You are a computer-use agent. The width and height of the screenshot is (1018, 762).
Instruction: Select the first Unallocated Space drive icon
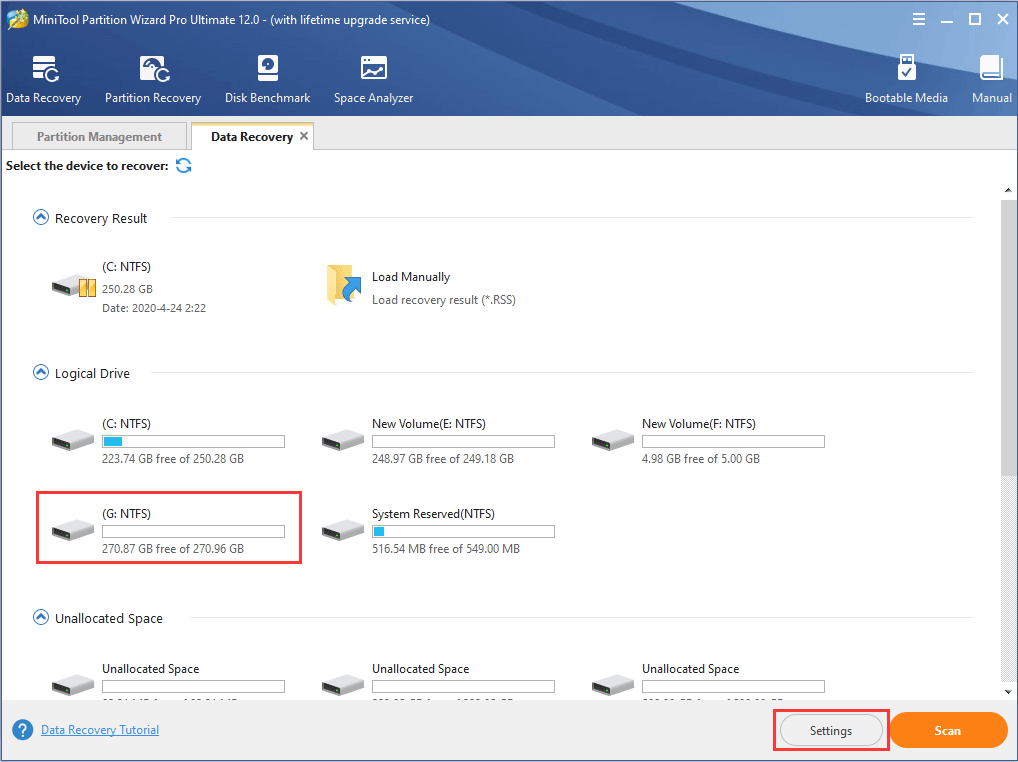(73, 685)
